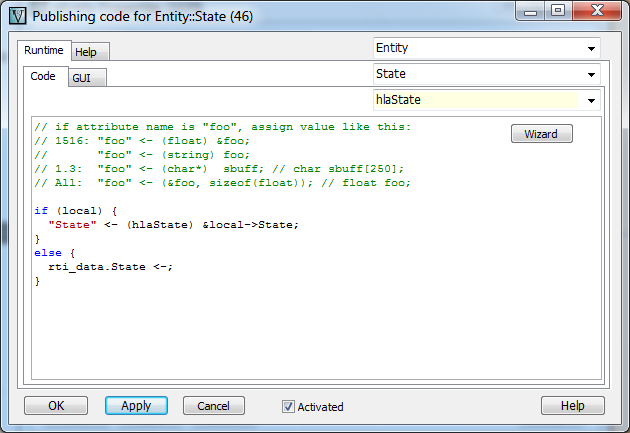Click Apply to save changes
The image size is (630, 433).
pyautogui.click(x=136, y=405)
